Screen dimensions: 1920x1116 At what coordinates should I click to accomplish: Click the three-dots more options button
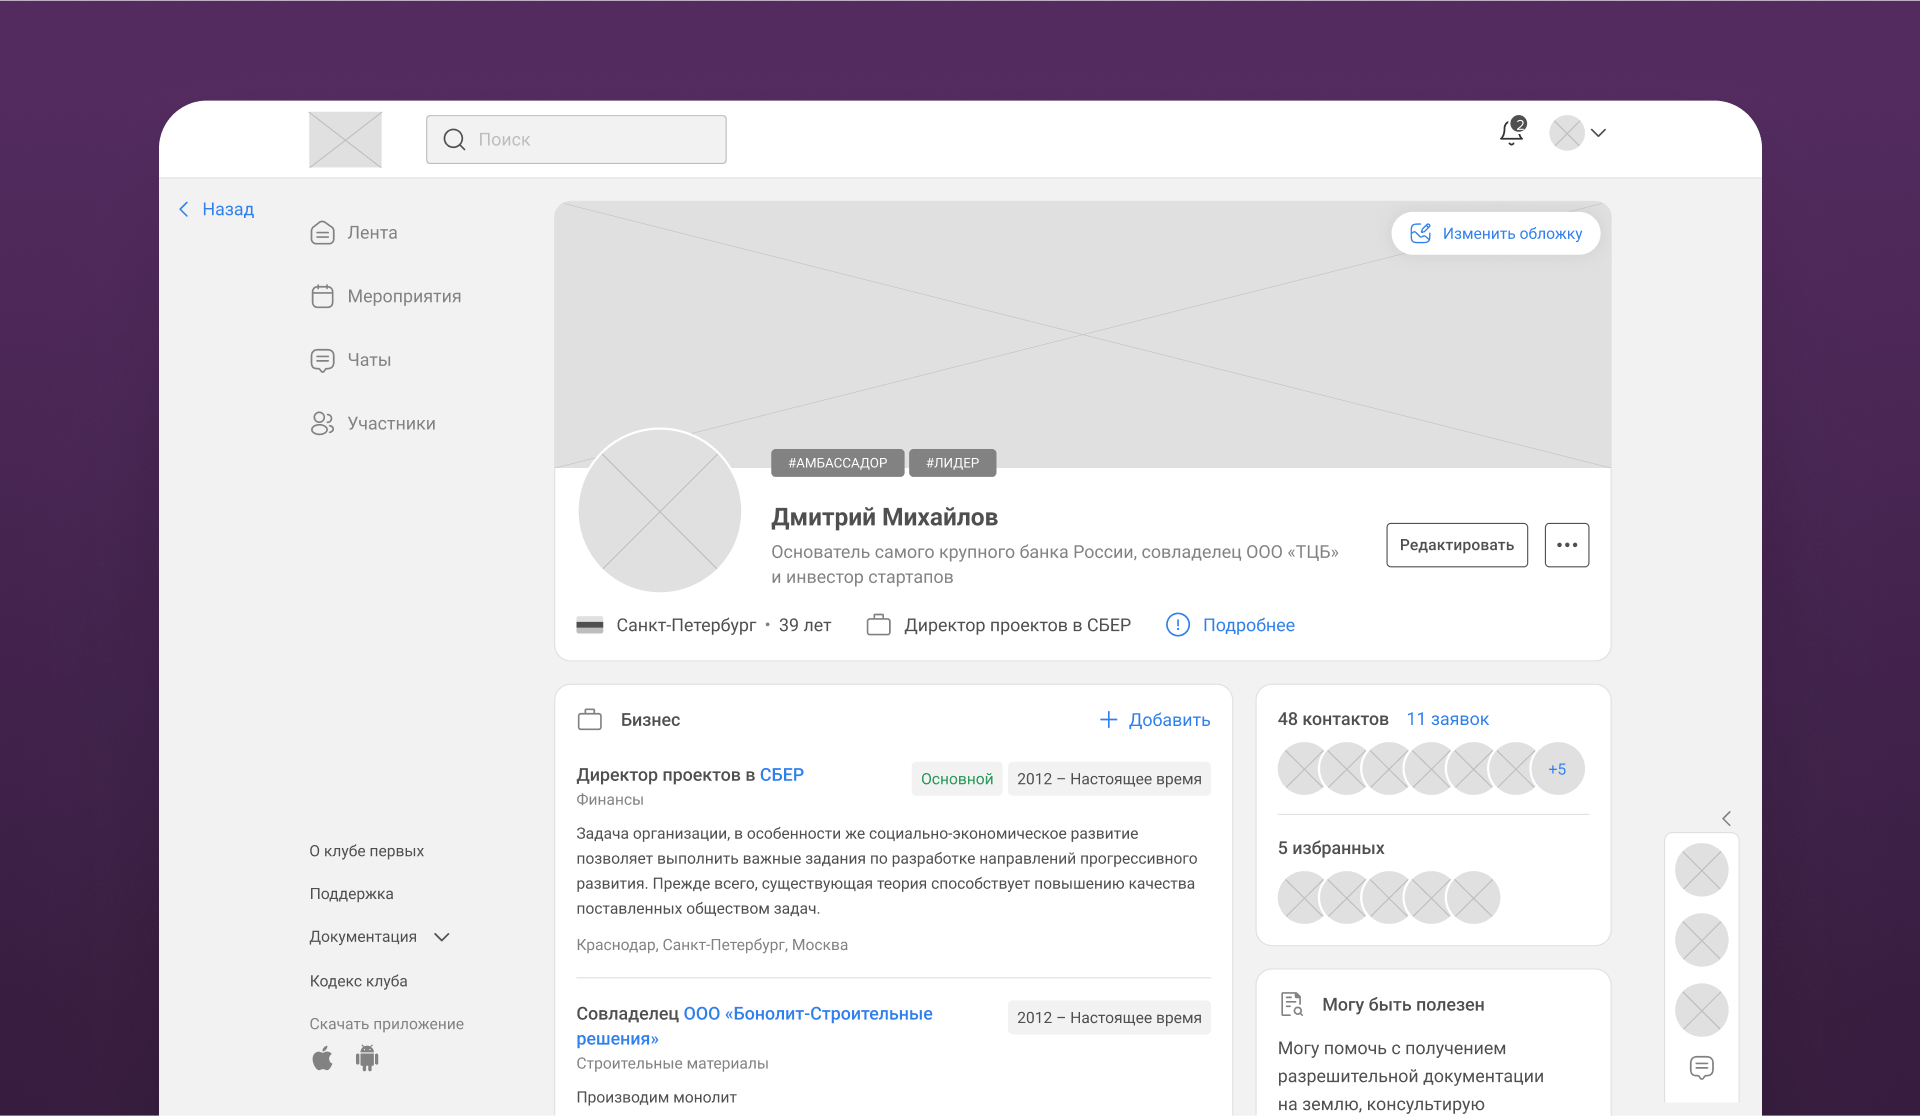[x=1566, y=545]
